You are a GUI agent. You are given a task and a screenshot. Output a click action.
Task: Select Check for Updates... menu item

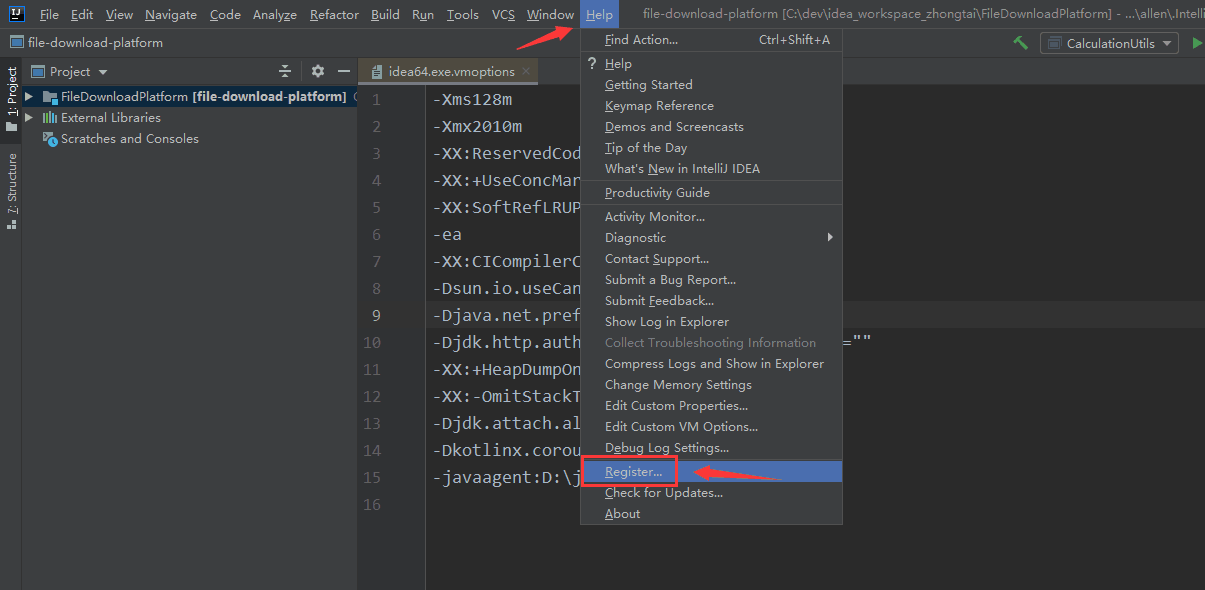click(x=711, y=493)
